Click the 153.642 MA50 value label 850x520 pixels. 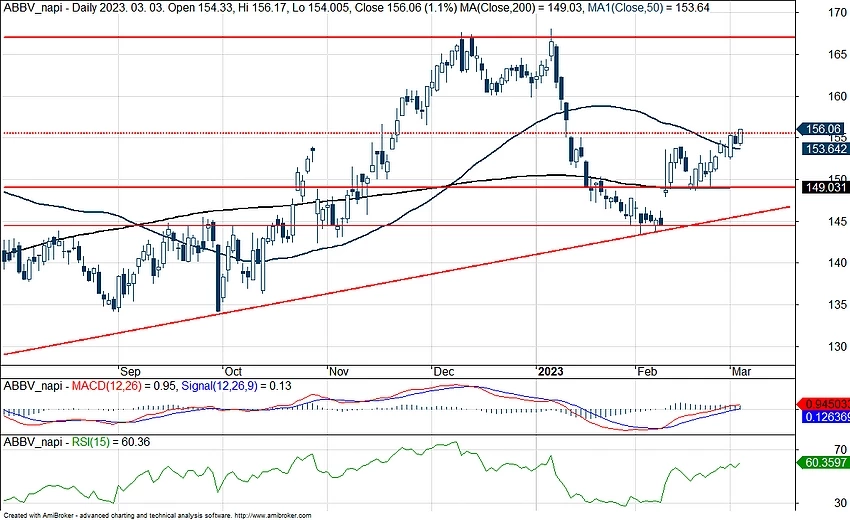click(826, 149)
